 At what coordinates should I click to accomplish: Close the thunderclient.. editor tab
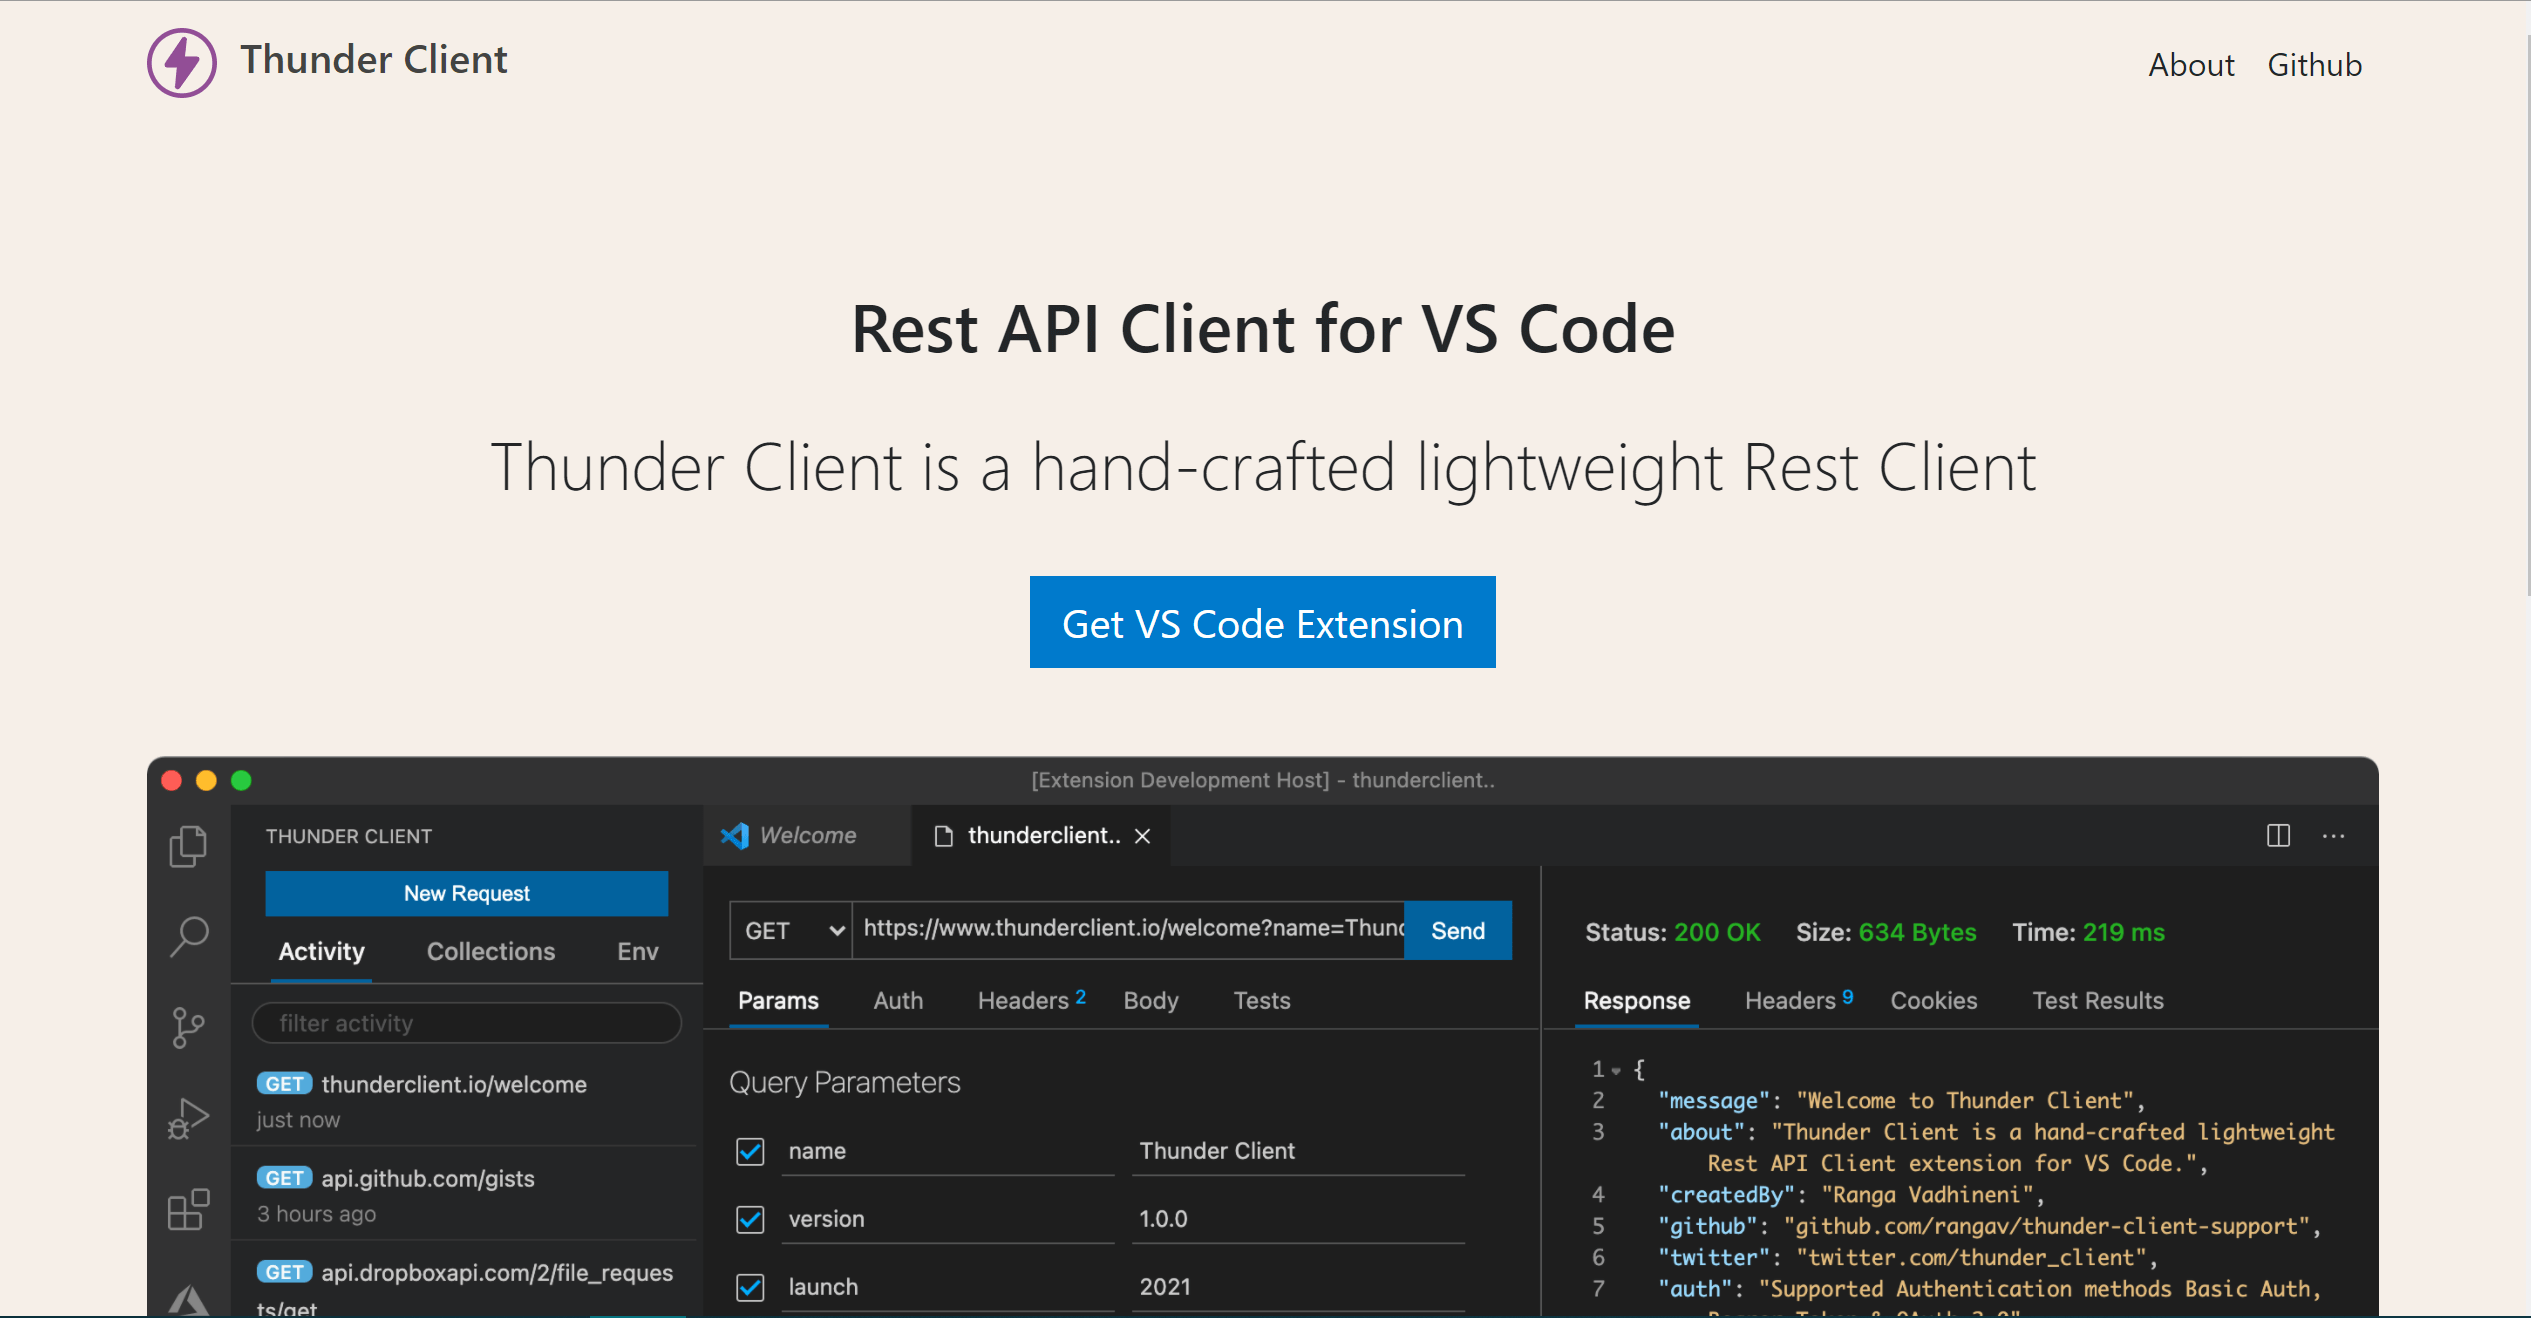tap(1143, 836)
